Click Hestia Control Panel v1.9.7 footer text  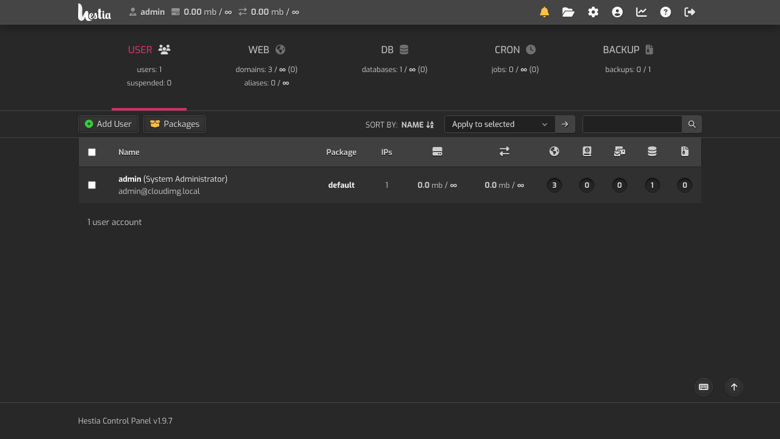point(125,421)
